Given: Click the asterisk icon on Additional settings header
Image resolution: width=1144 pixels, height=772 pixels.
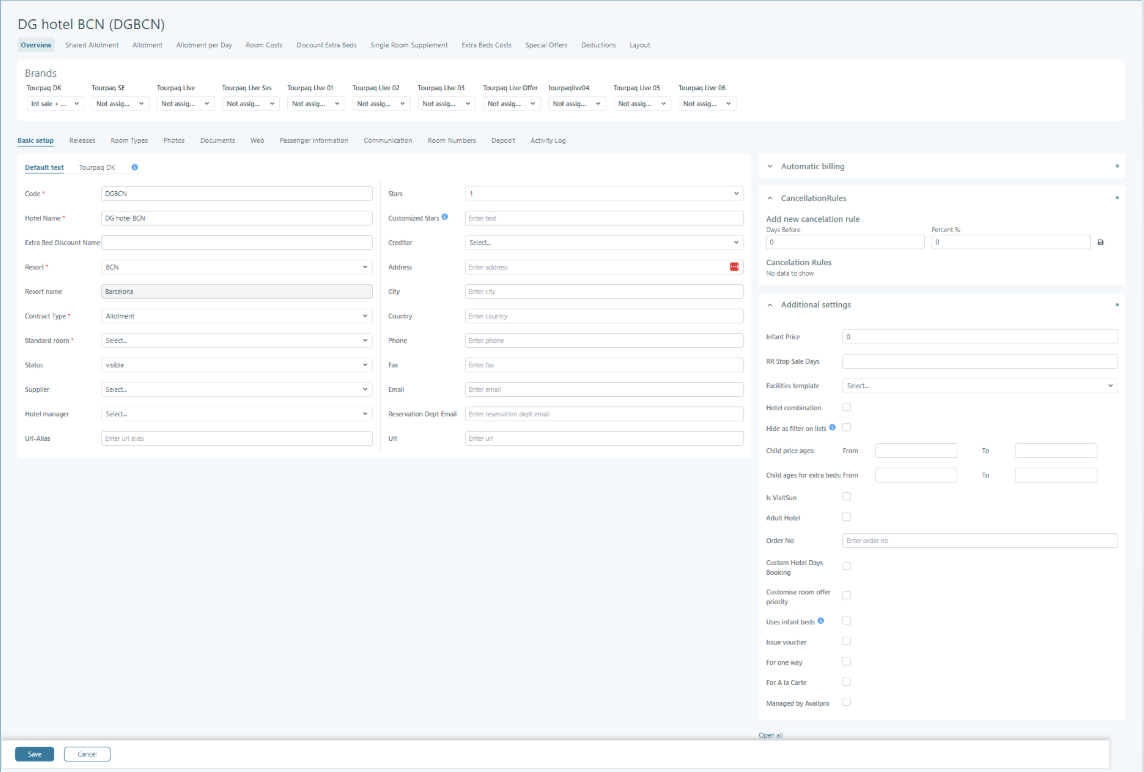Looking at the screenshot, I should [1116, 304].
